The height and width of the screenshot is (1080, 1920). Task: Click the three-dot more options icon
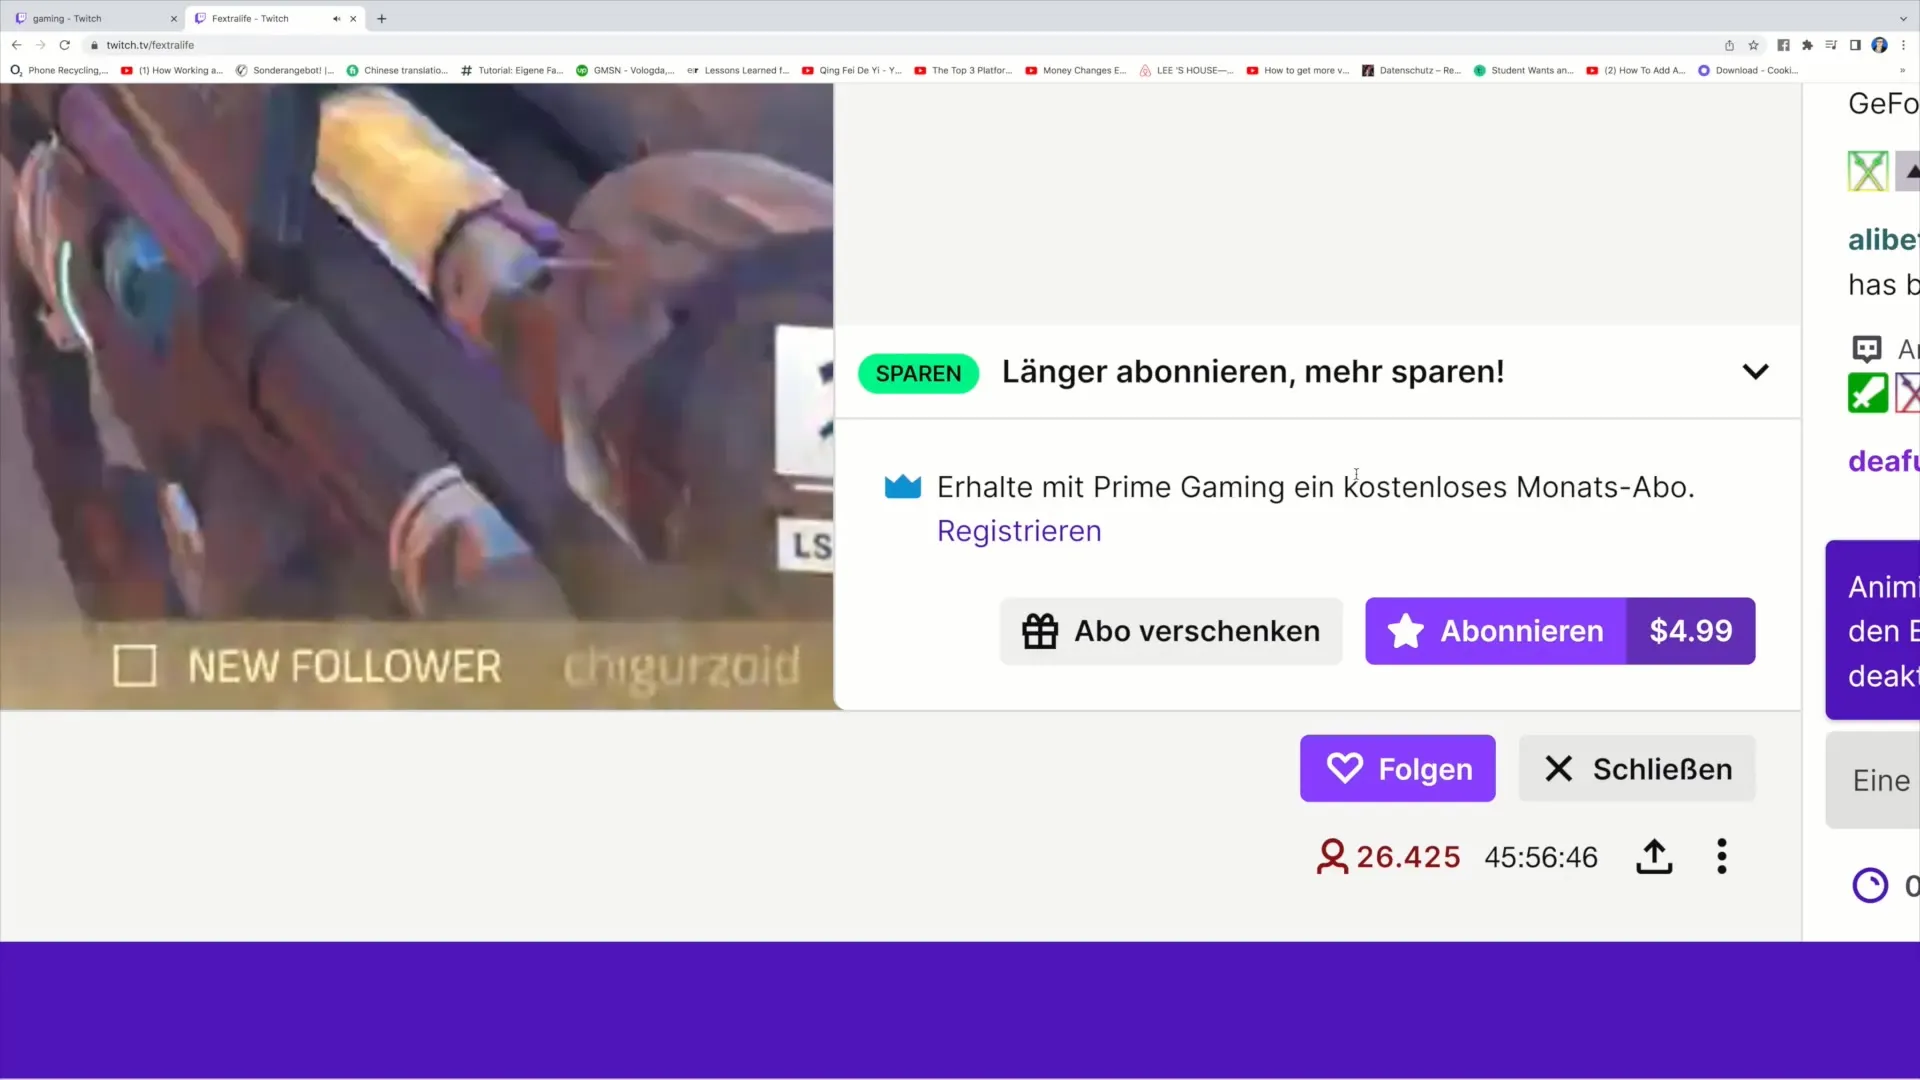(x=1722, y=856)
